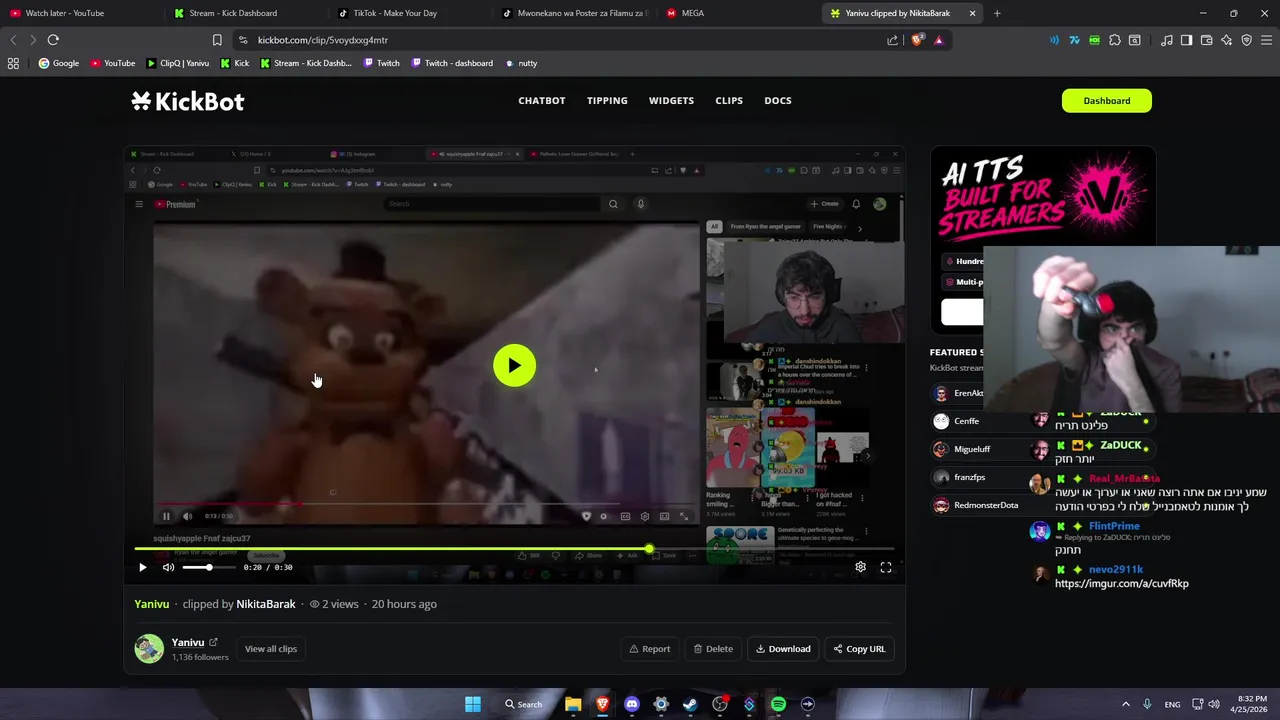Go to the WIDGETS section
Viewport: 1280px width, 720px height.
point(671,101)
